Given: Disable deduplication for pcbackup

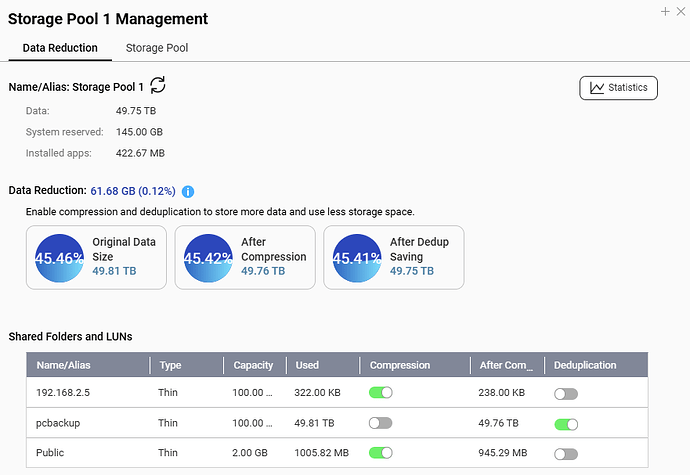Looking at the screenshot, I should coord(566,423).
